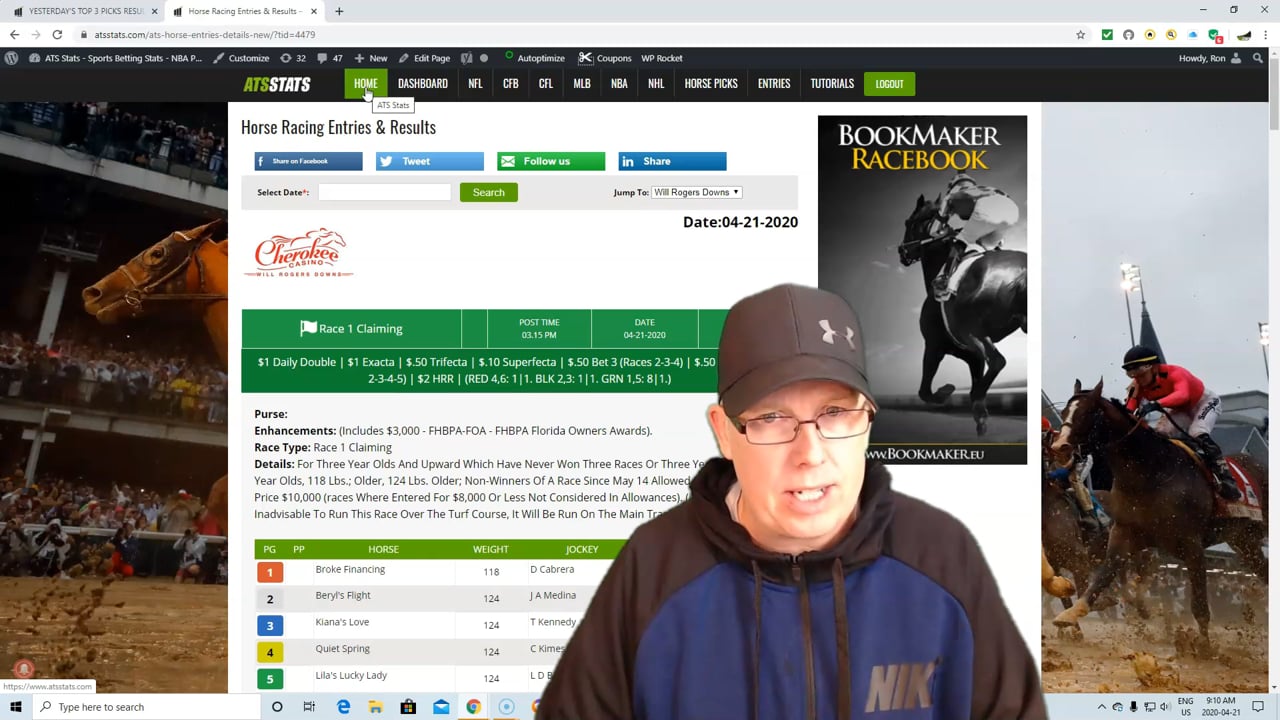1280x720 pixels.
Task: Open a new browser tab
Action: point(339,11)
